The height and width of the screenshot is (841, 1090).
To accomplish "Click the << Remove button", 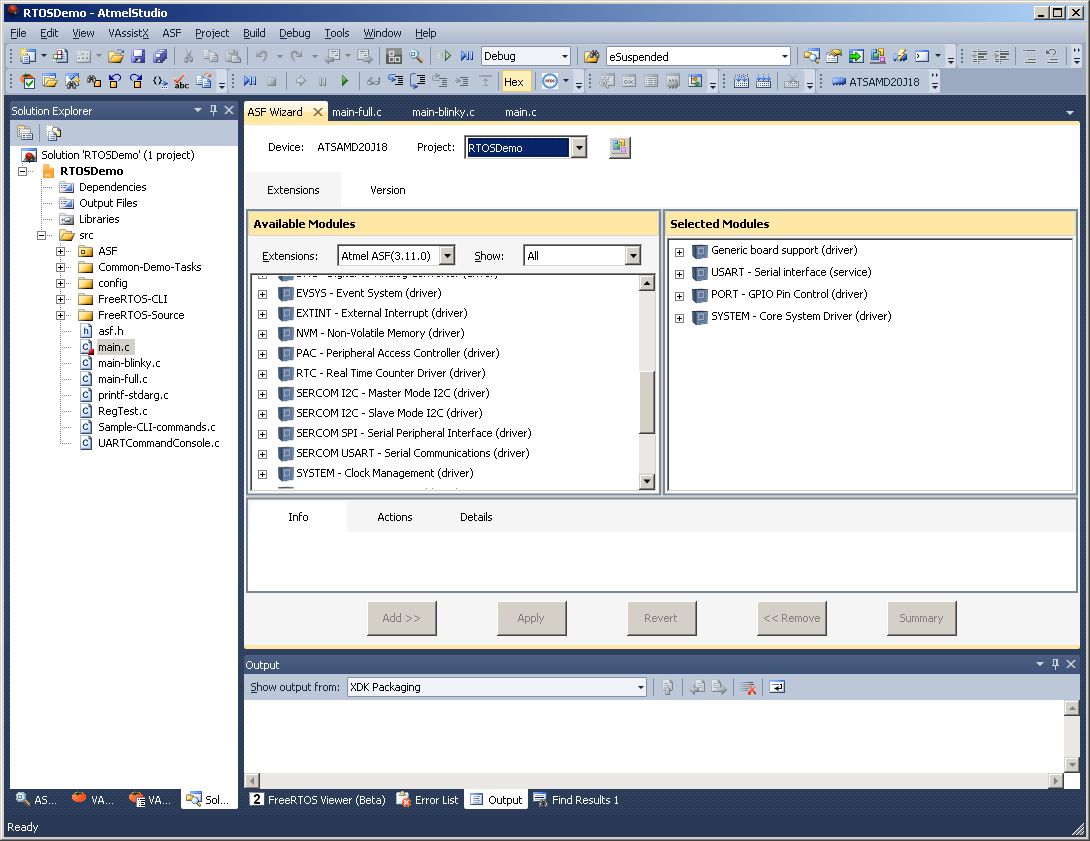I will click(x=791, y=619).
